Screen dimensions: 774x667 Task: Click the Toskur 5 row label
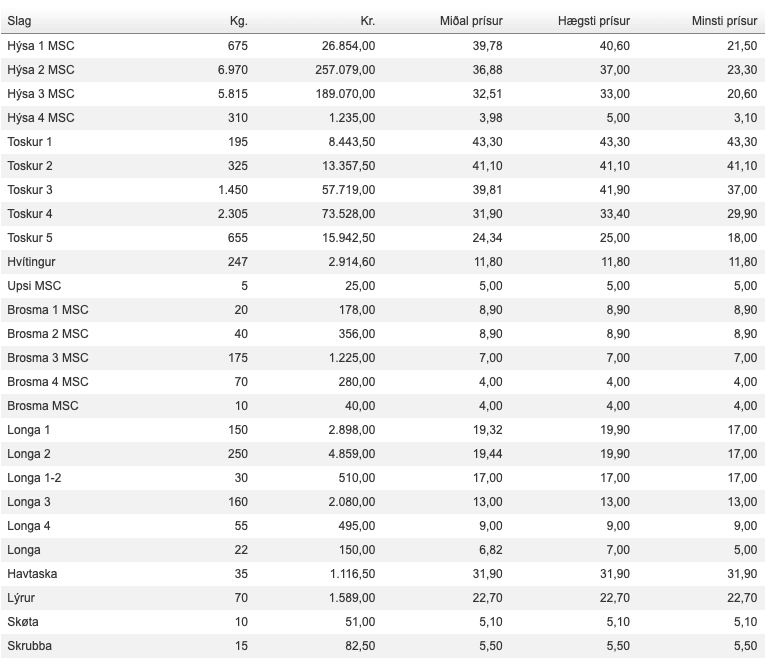30,238
